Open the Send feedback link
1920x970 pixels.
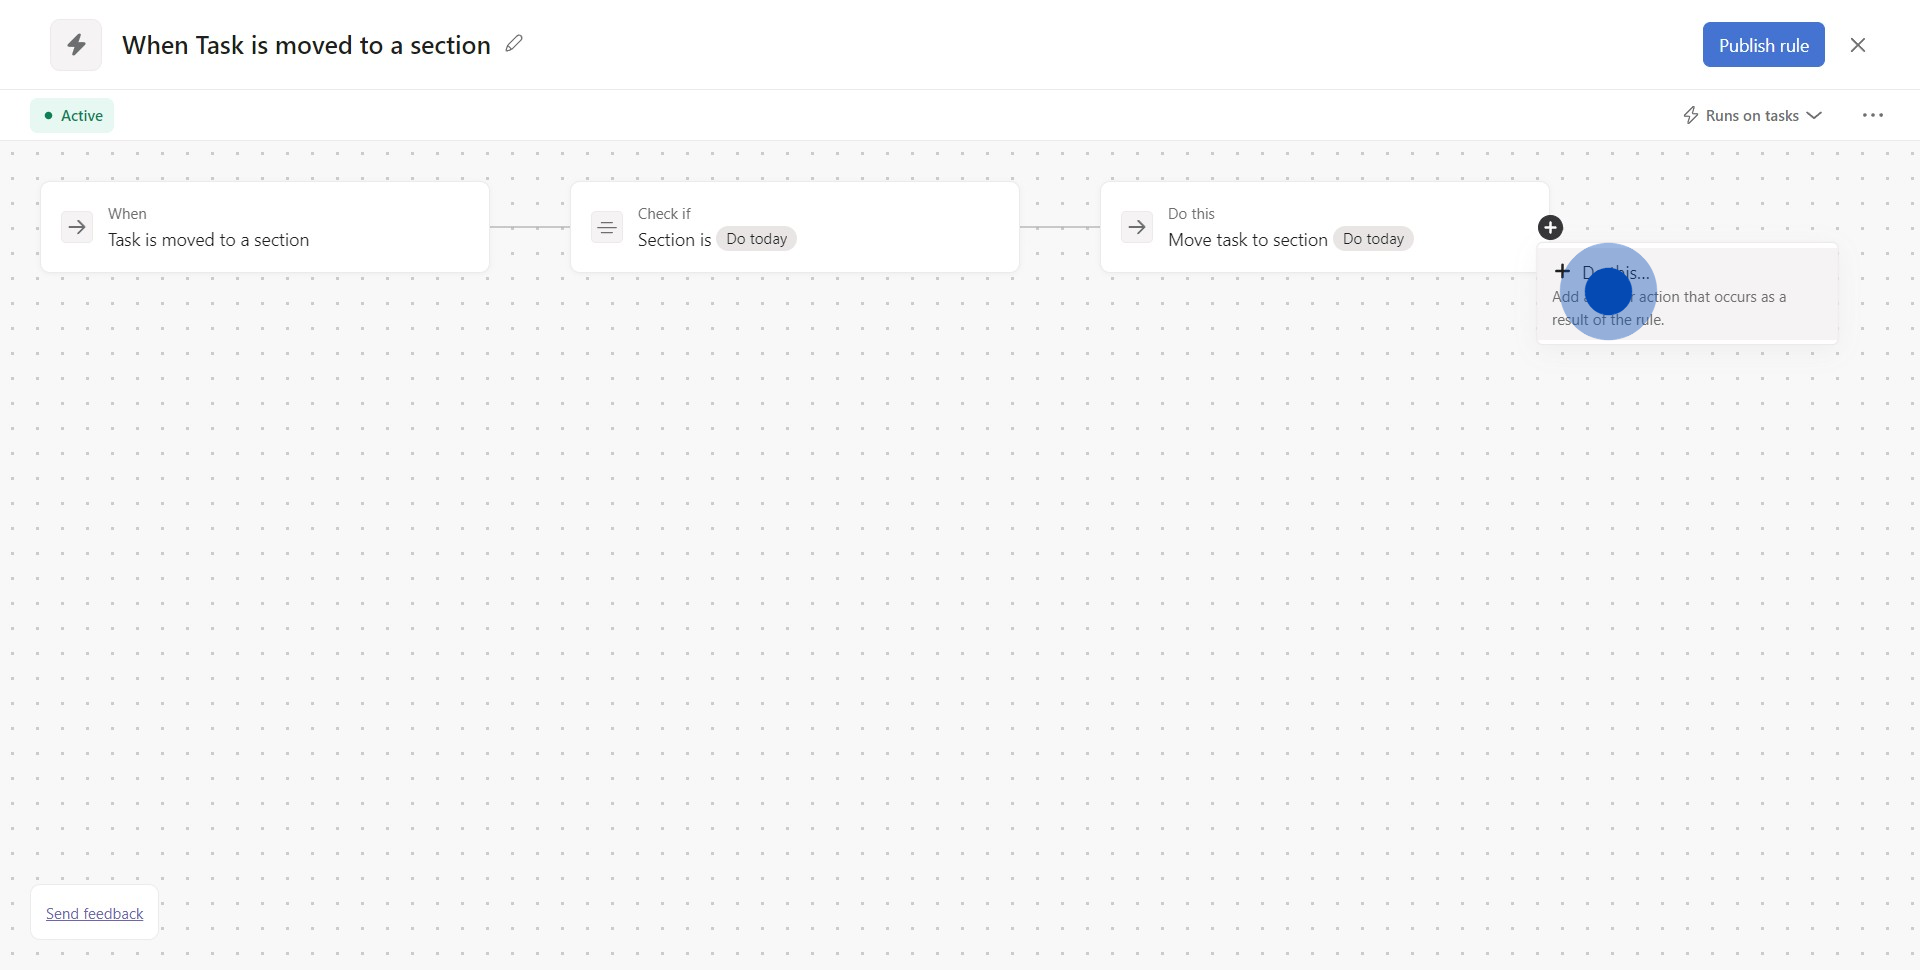coord(95,914)
